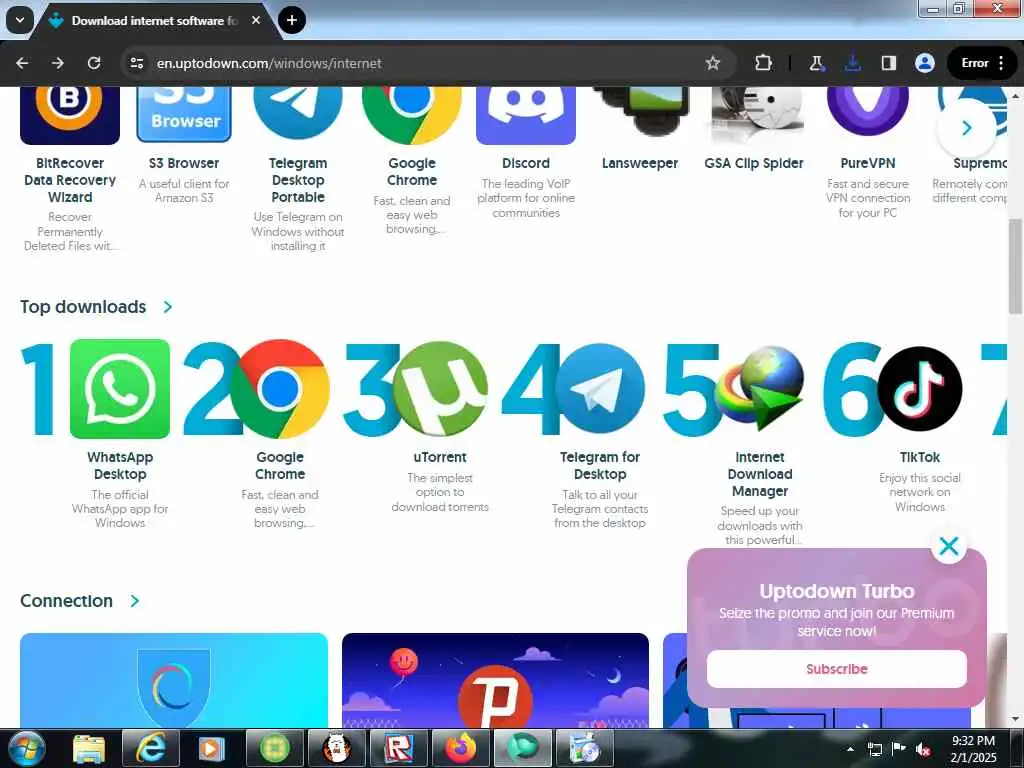The height and width of the screenshot is (768, 1024).
Task: Open the WhatsApp Desktop title link
Action: [x=120, y=466]
